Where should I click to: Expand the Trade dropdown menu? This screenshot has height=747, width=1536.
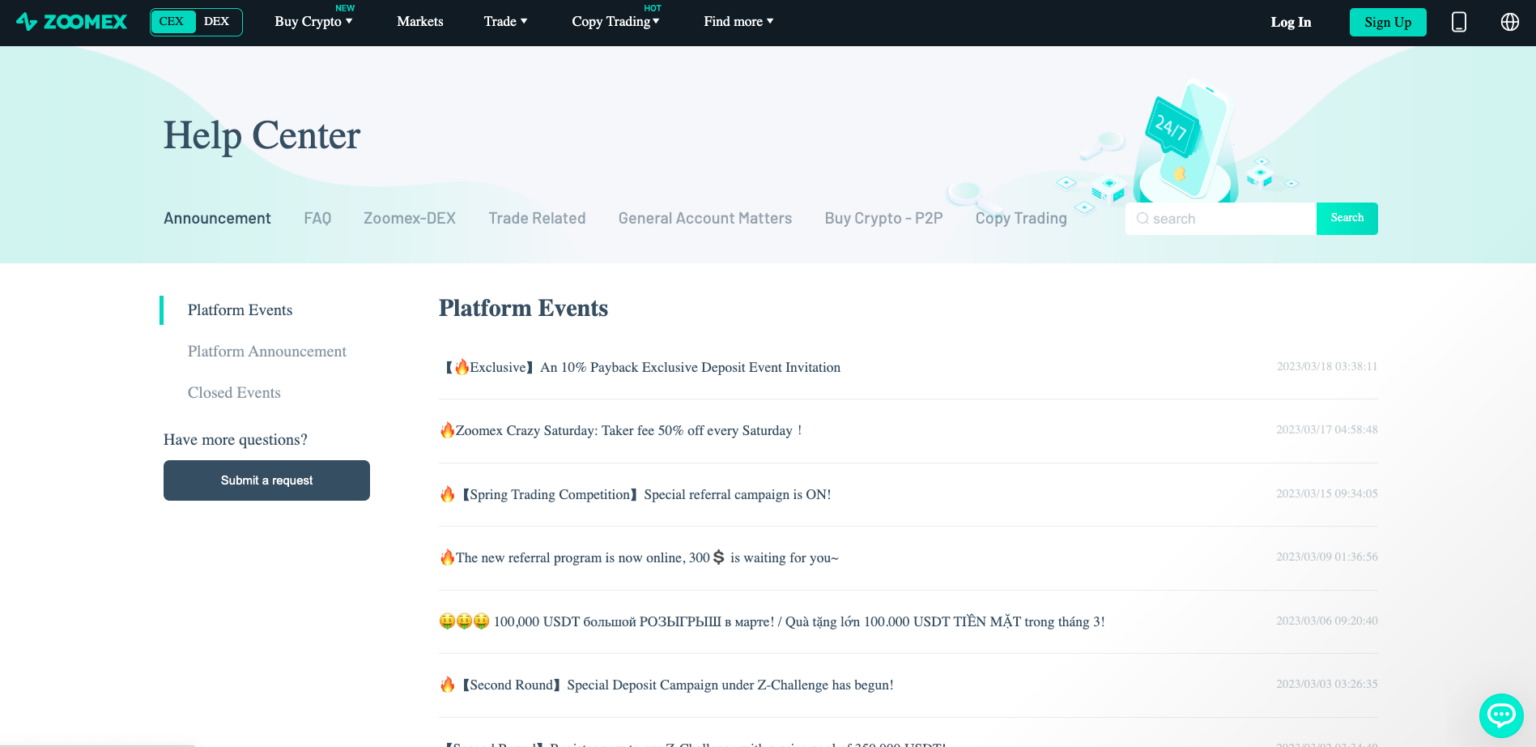click(x=505, y=22)
